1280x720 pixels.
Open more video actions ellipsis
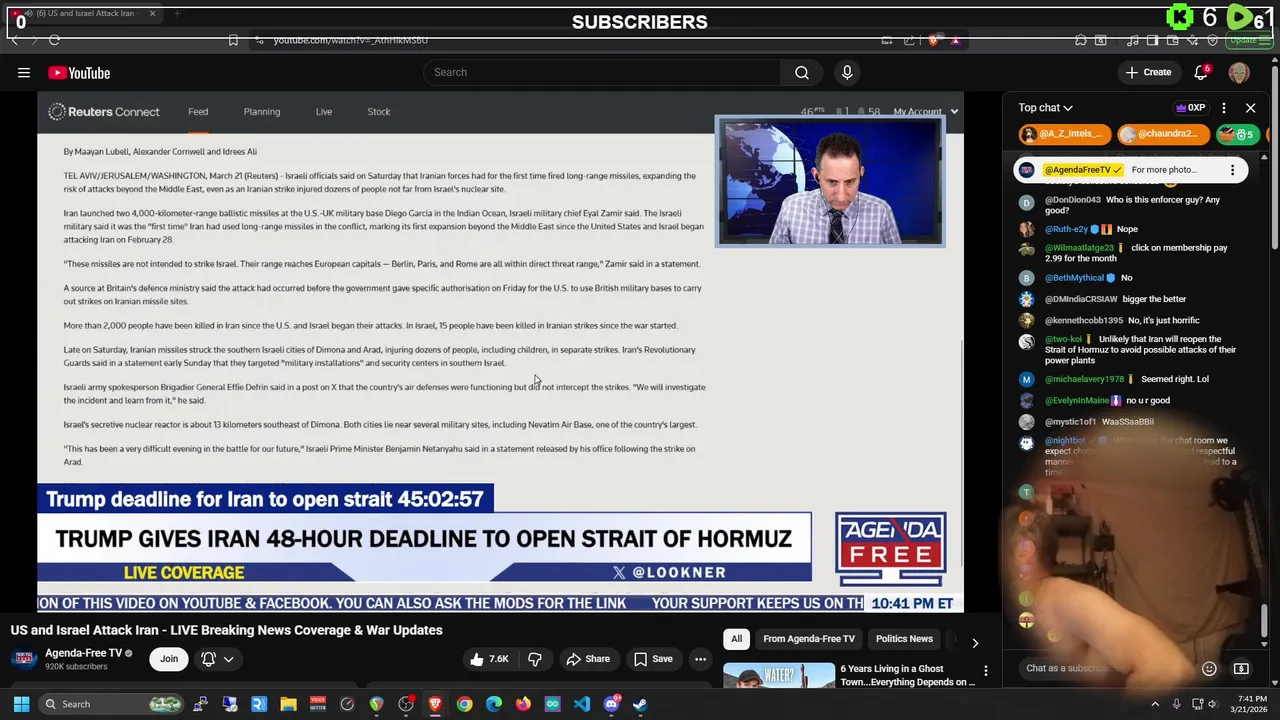[700, 659]
